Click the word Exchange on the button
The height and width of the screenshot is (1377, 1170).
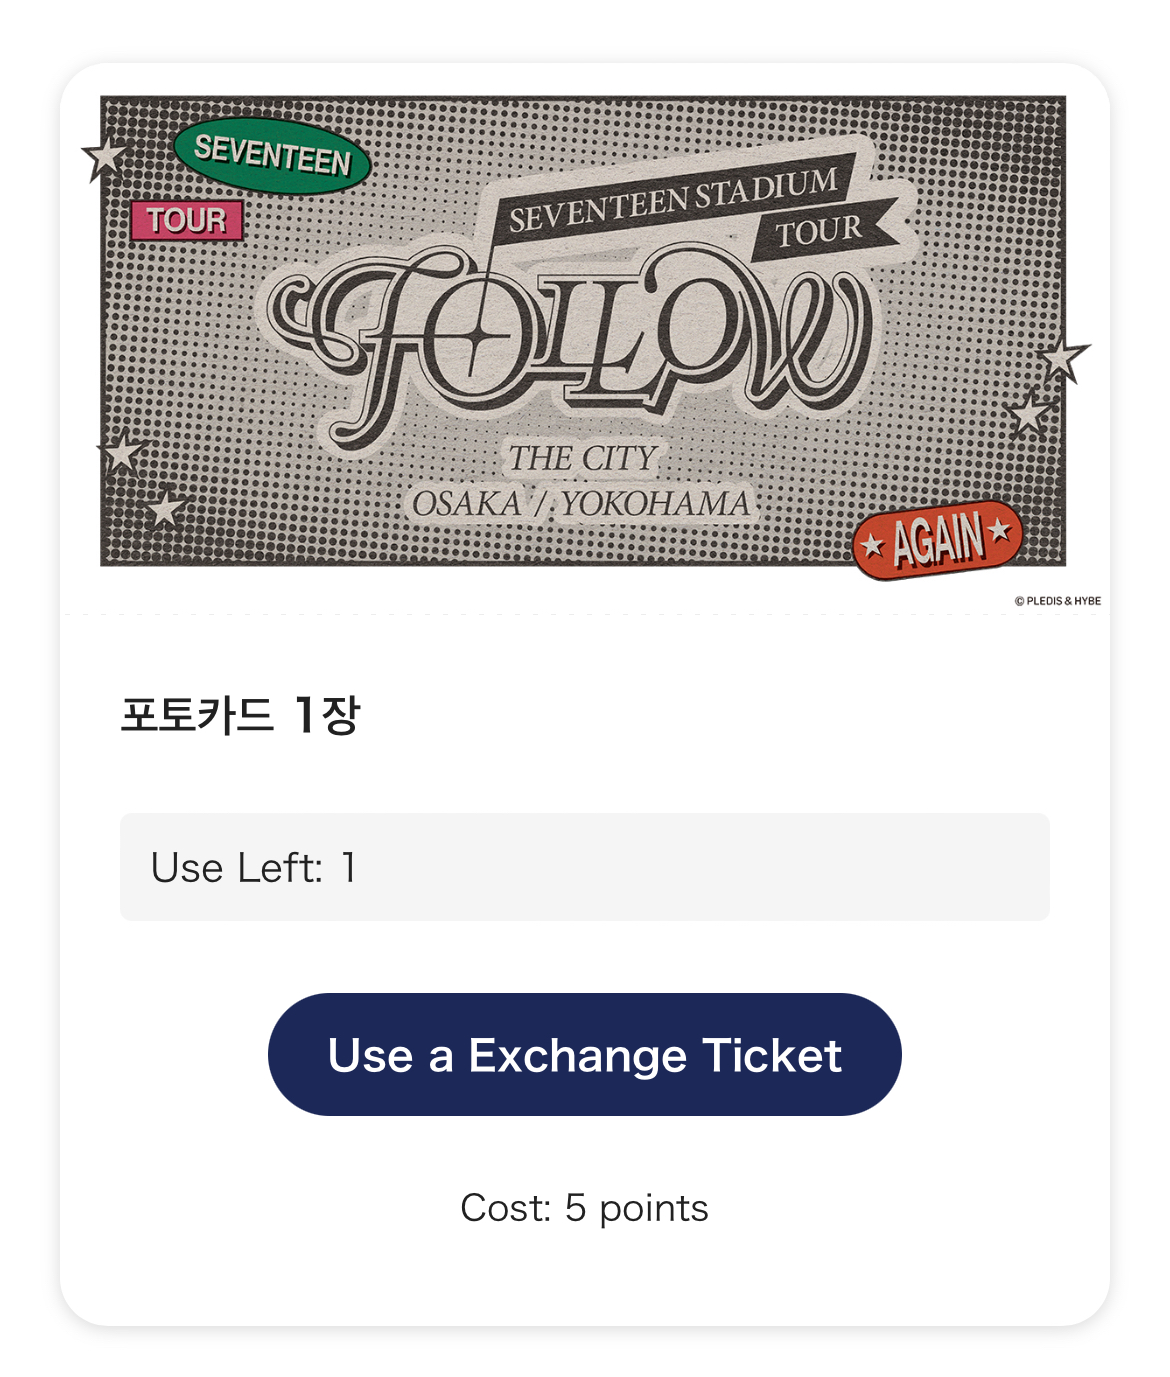(x=577, y=1055)
